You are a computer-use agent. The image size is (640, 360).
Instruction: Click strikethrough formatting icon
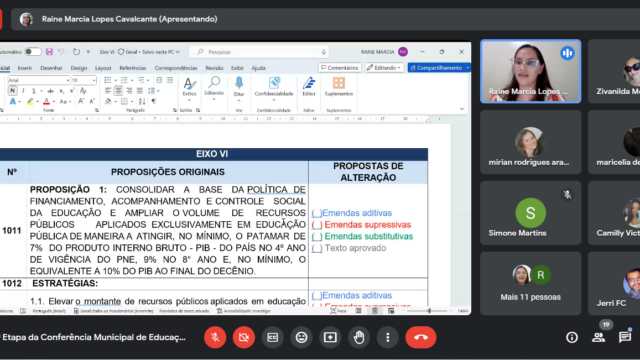coord(50,91)
